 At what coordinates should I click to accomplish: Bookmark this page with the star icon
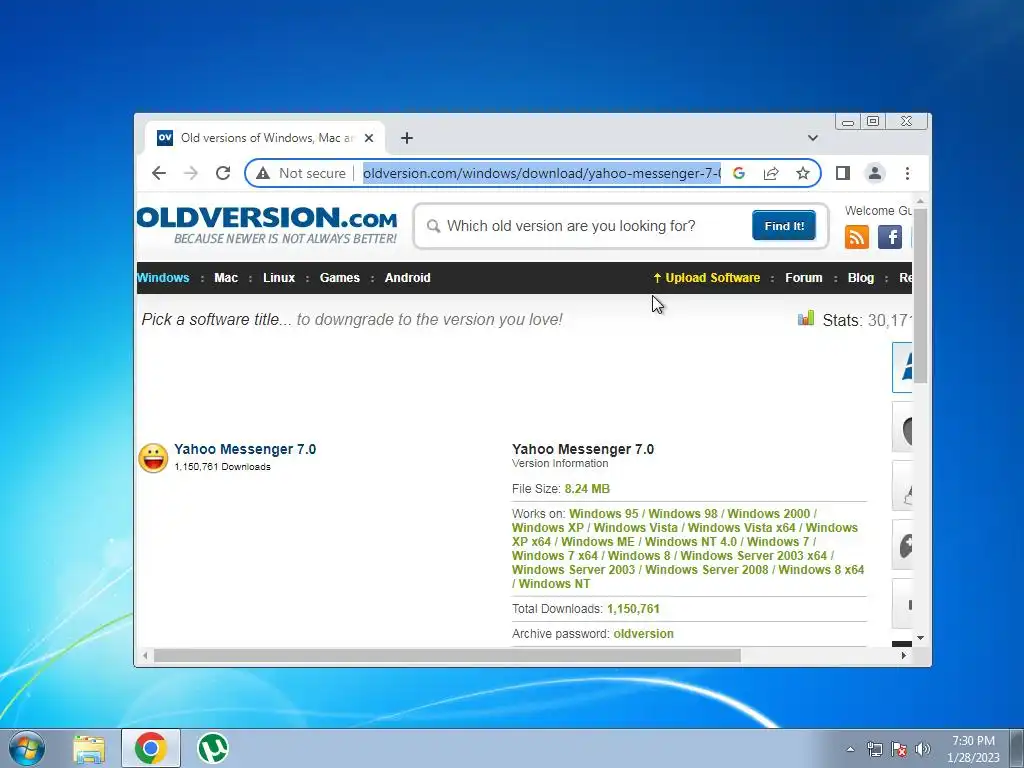pyautogui.click(x=803, y=173)
